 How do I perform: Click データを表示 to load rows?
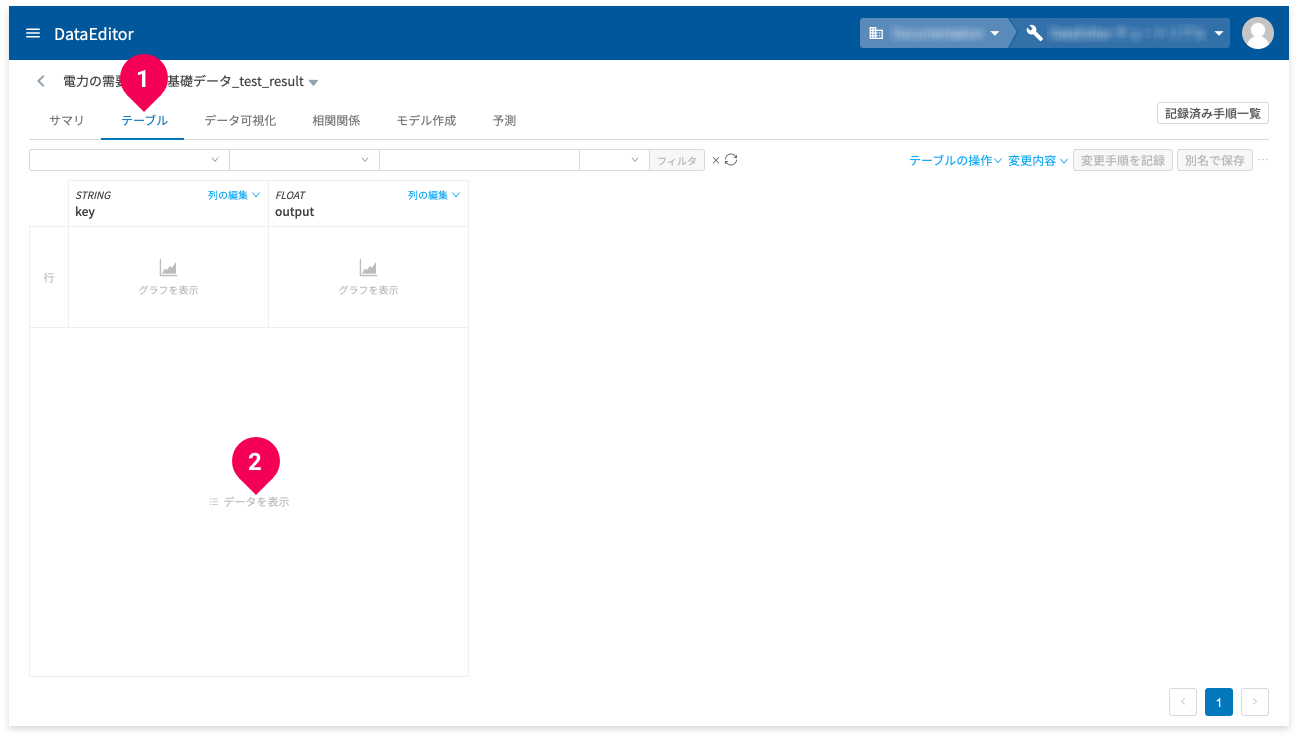pos(249,502)
